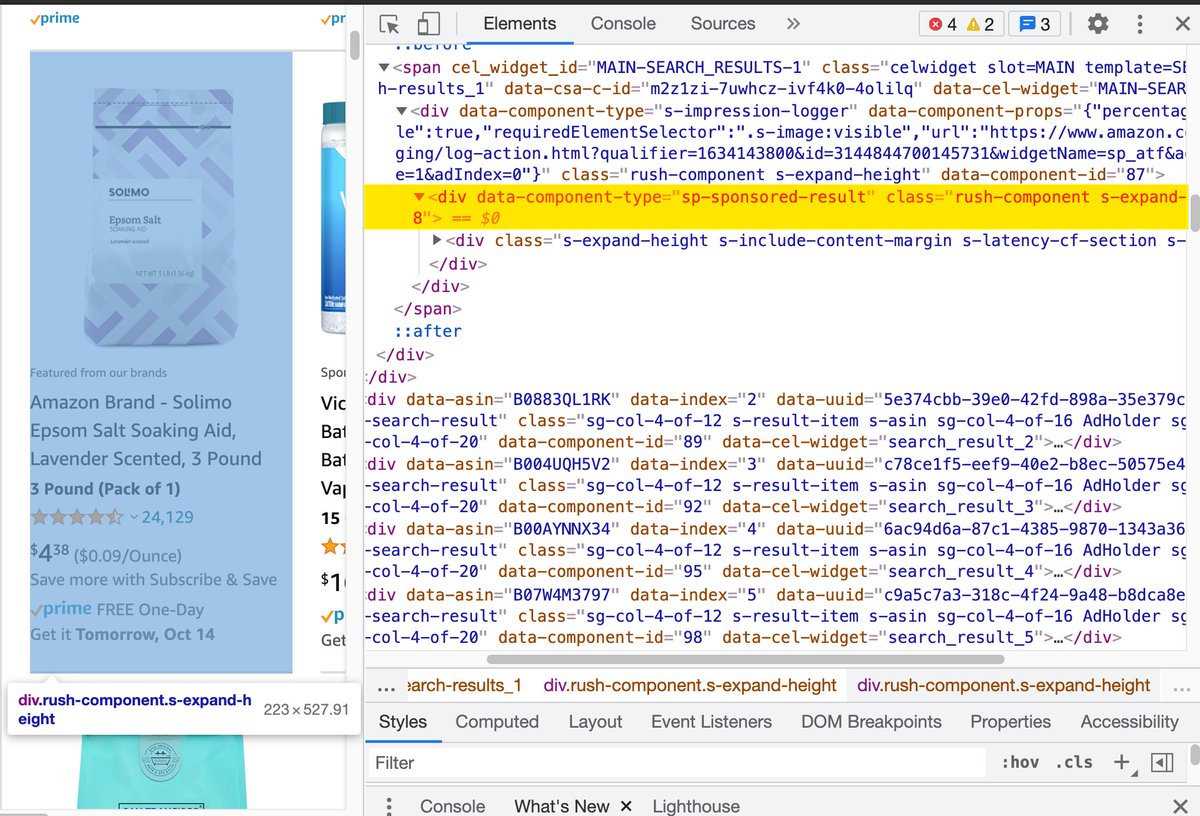1200x816 pixels.
Task: Click the 3 Pound (Pack of 1) label
Action: (105, 489)
